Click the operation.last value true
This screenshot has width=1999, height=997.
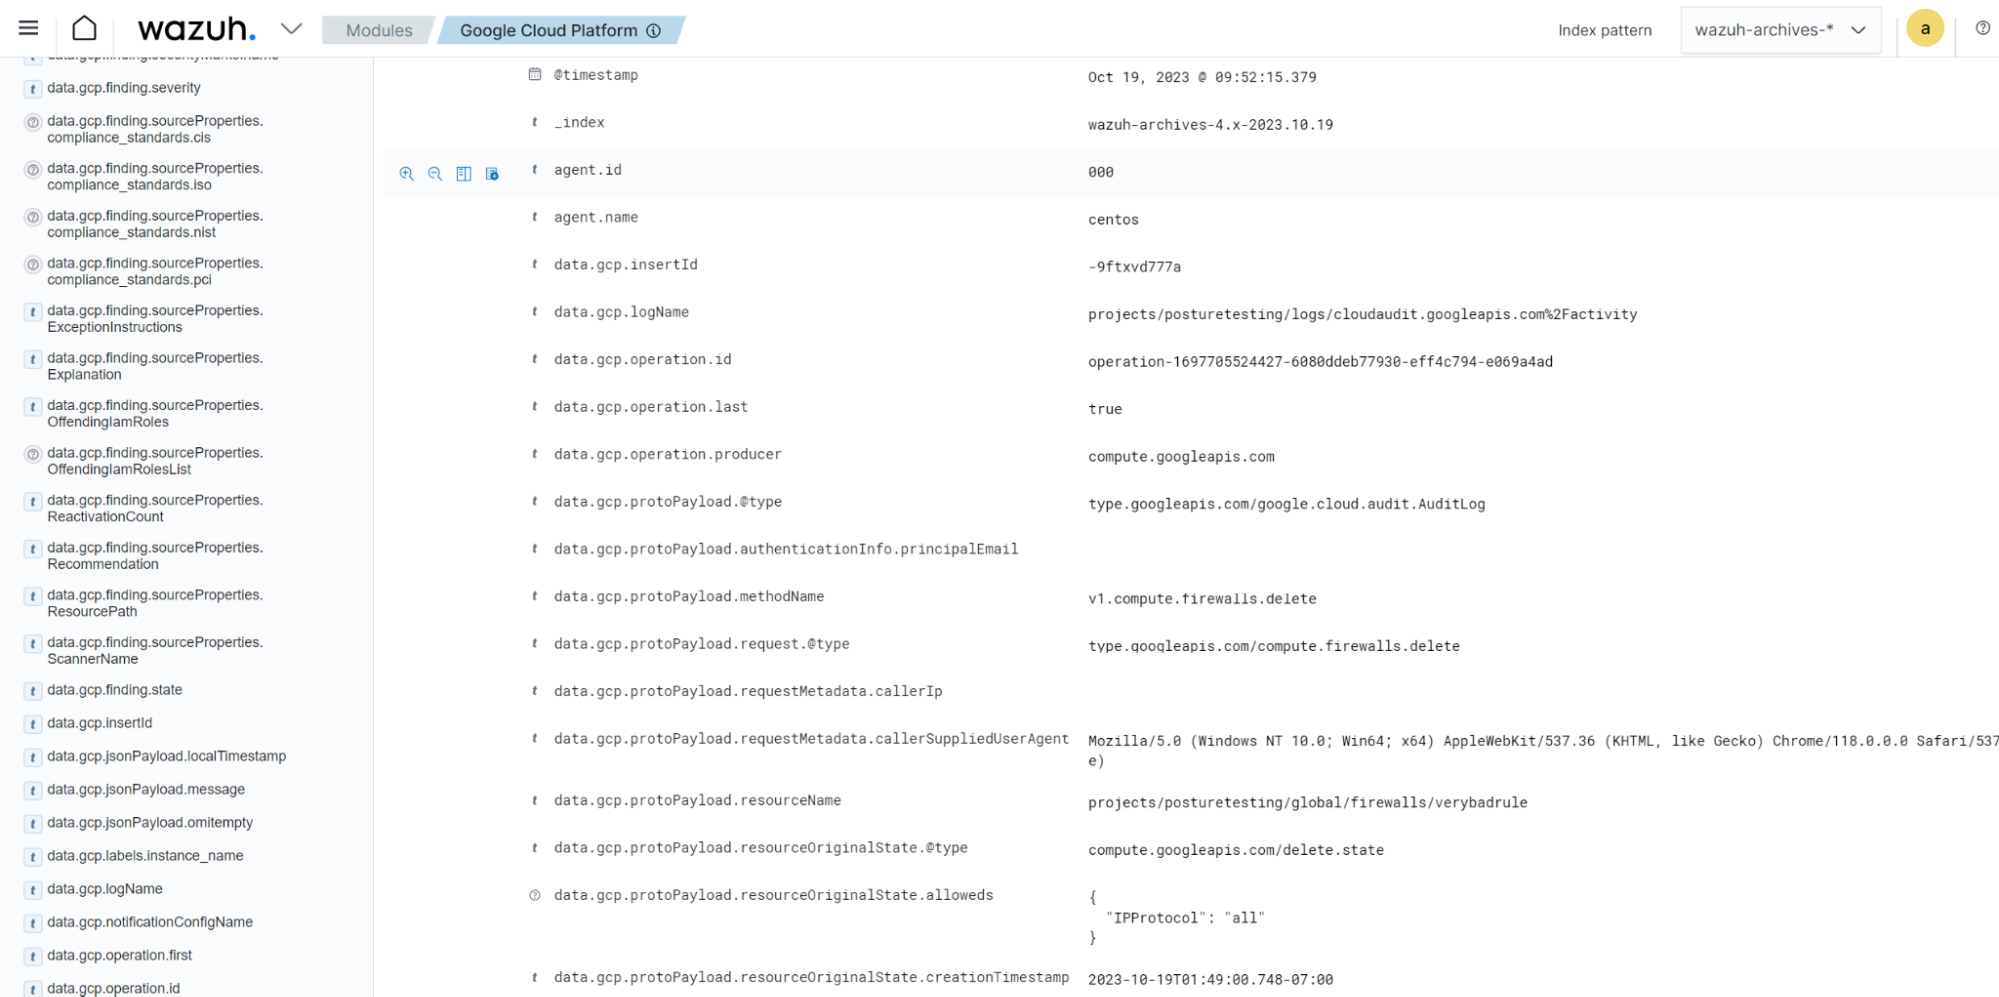click(x=1105, y=409)
